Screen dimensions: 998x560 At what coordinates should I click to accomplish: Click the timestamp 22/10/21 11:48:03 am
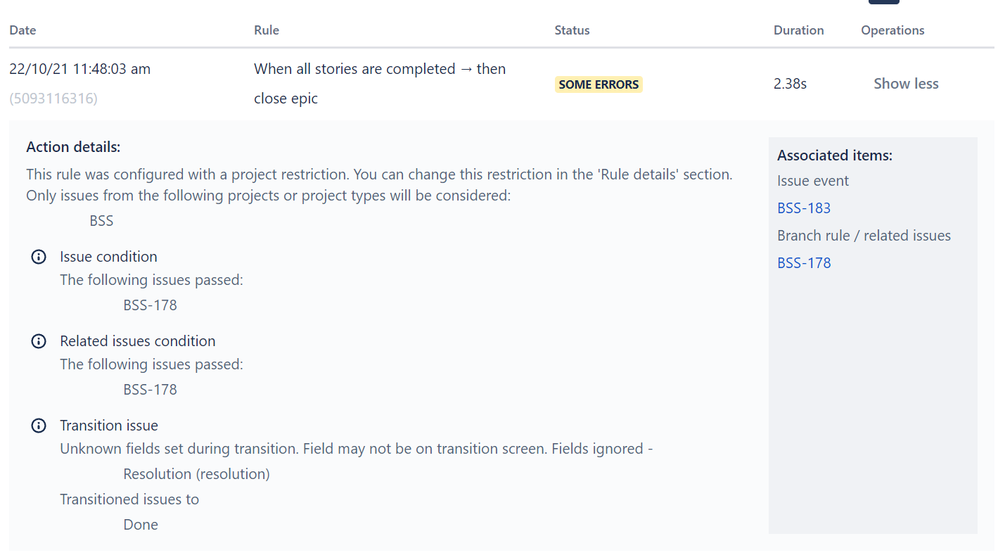(80, 69)
